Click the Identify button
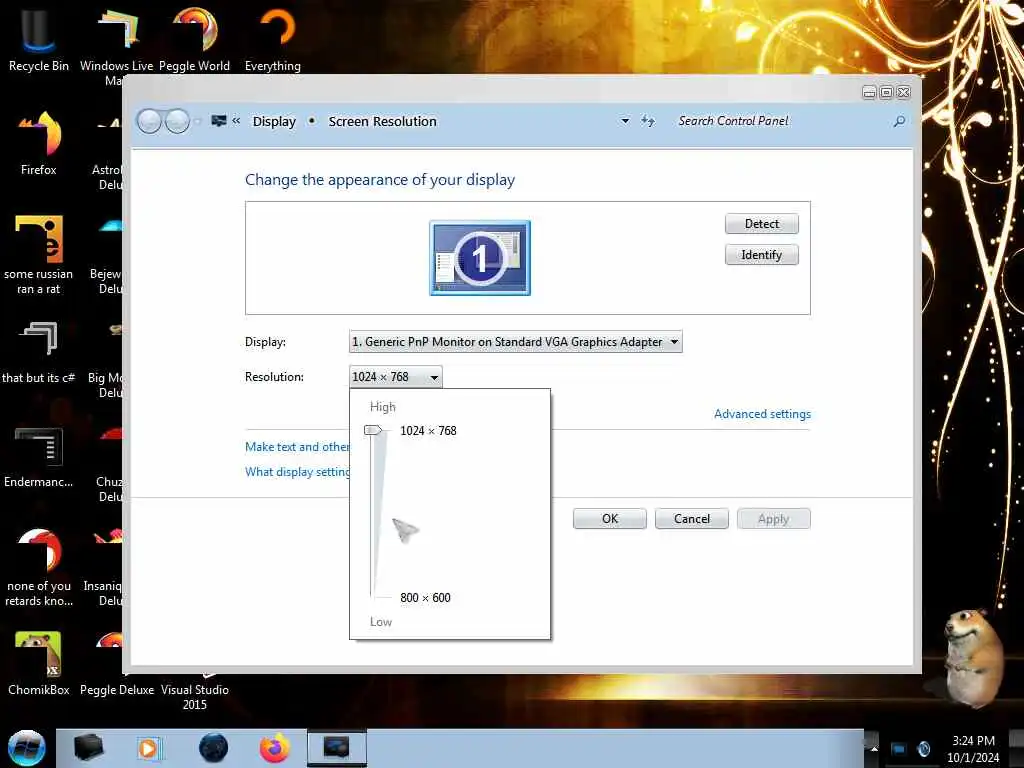1024x768 pixels. tap(761, 255)
